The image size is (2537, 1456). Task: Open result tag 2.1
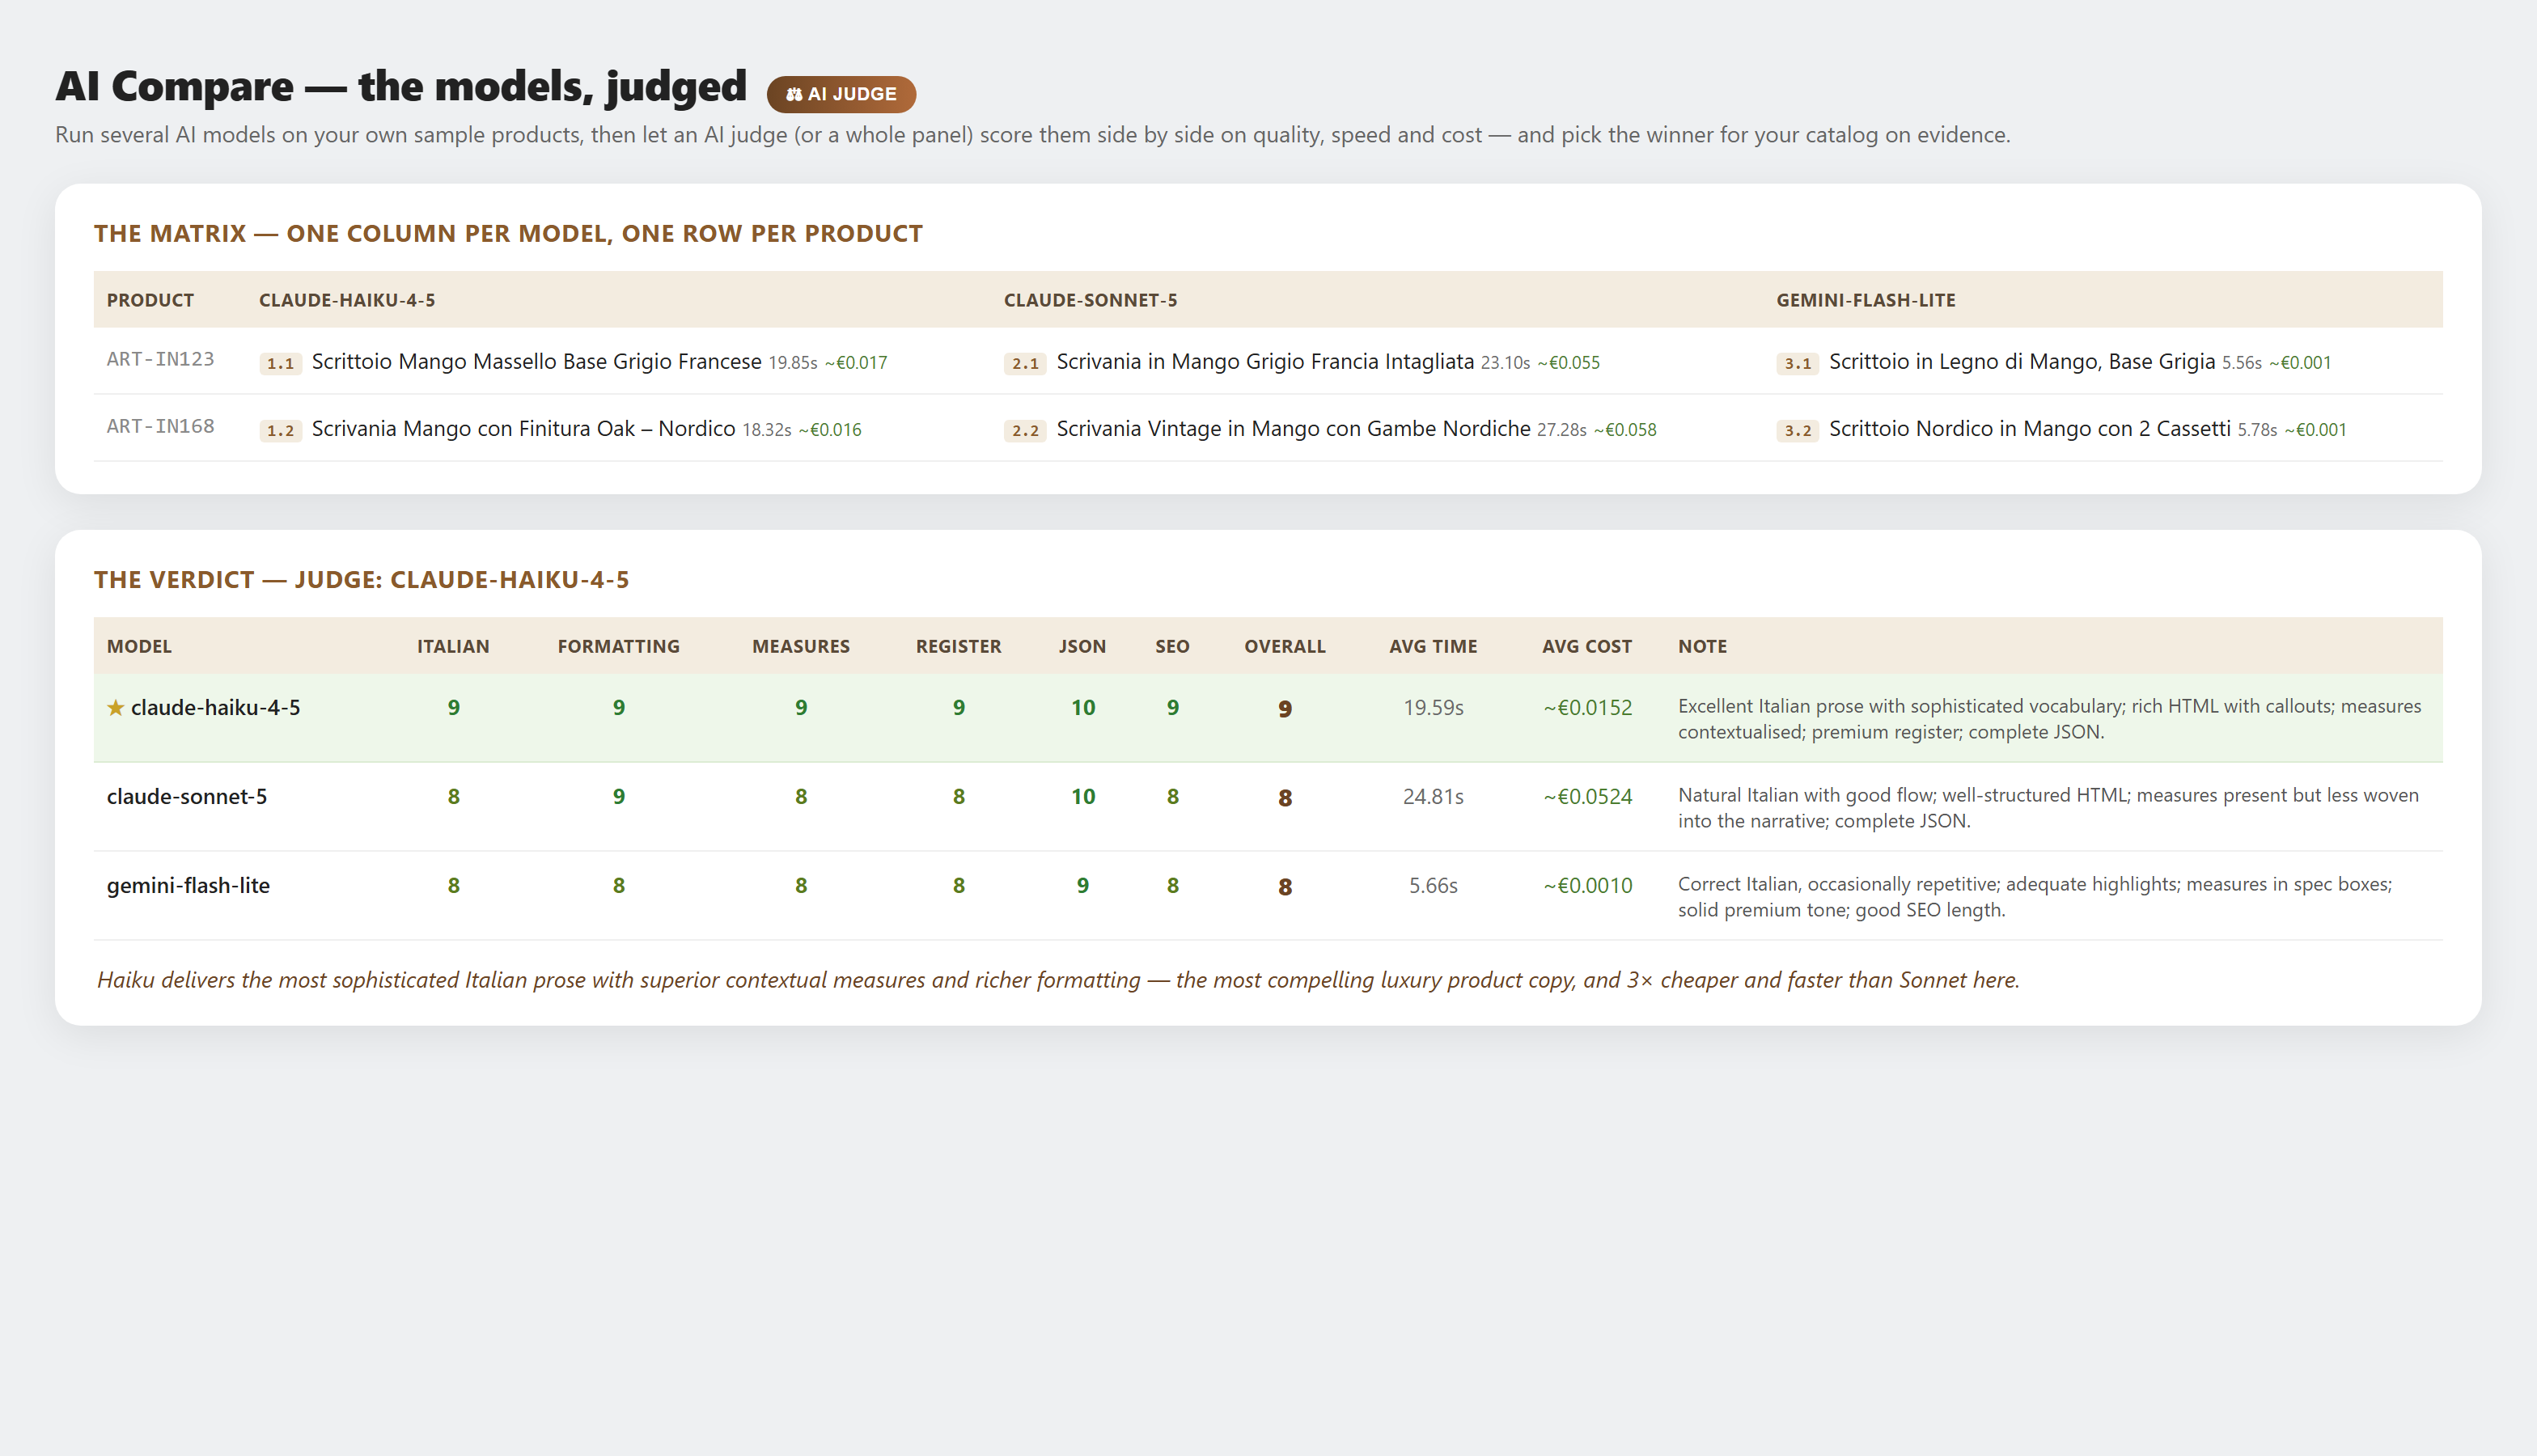point(1025,363)
